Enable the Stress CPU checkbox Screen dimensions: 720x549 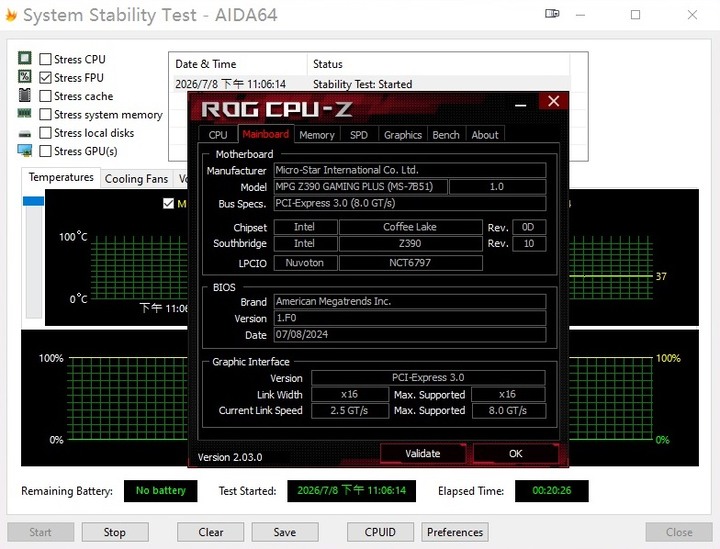(x=45, y=59)
